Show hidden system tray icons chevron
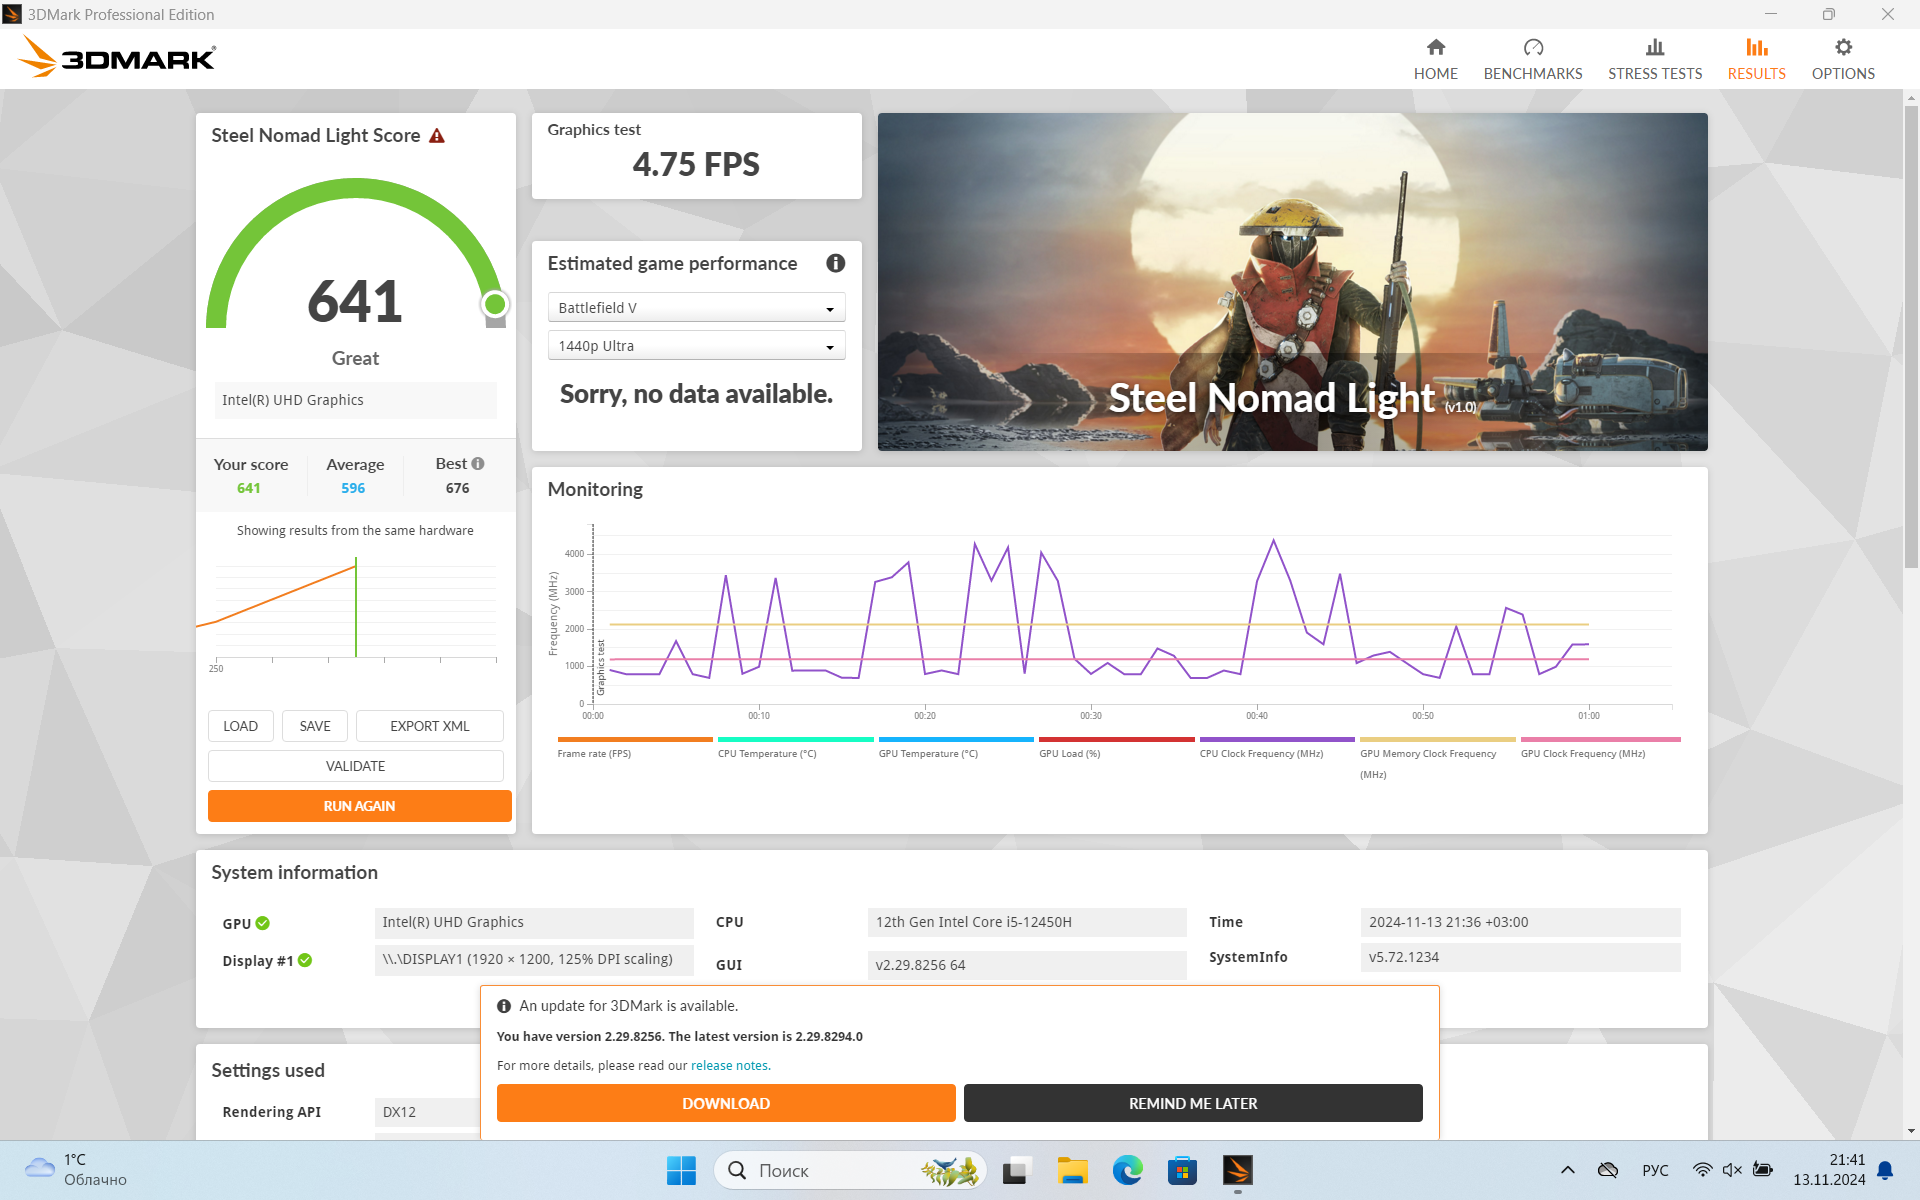Screen dimensions: 1920x1200 pyautogui.click(x=1567, y=1170)
